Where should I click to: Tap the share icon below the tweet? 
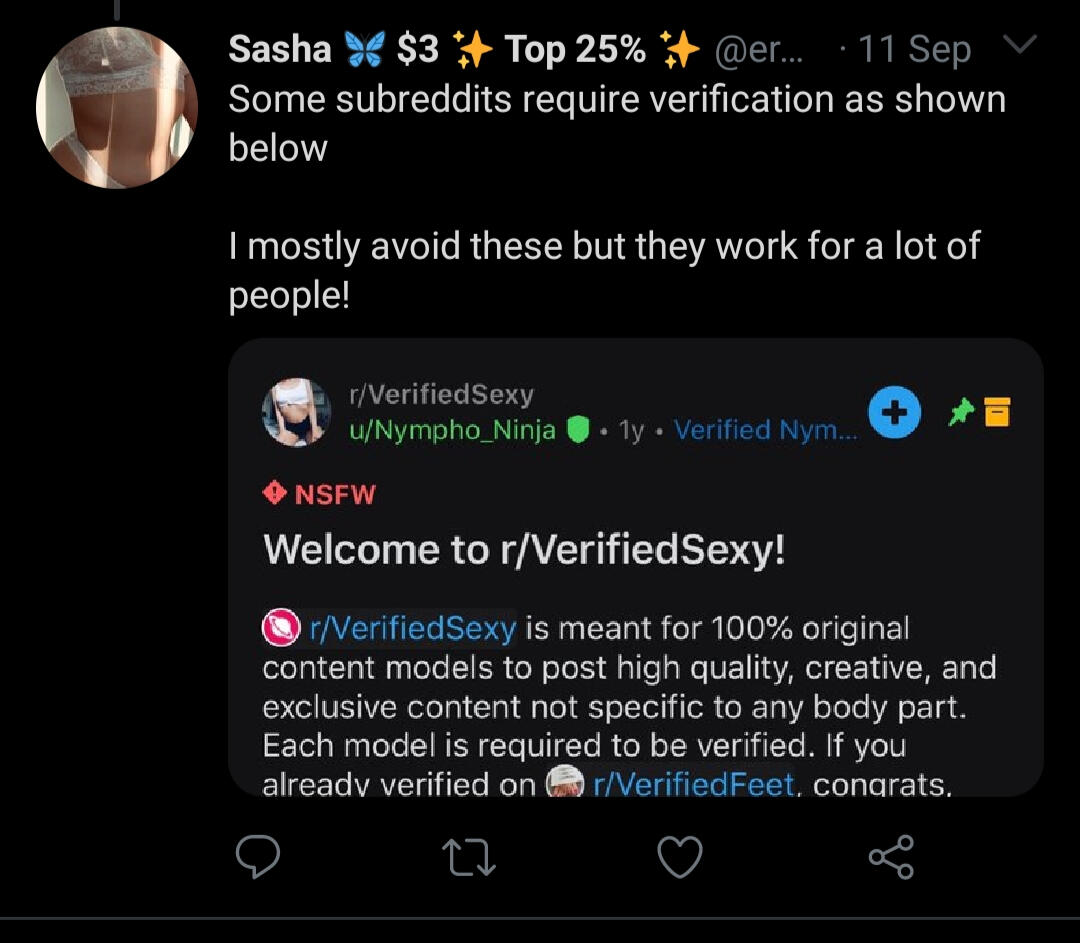click(891, 858)
